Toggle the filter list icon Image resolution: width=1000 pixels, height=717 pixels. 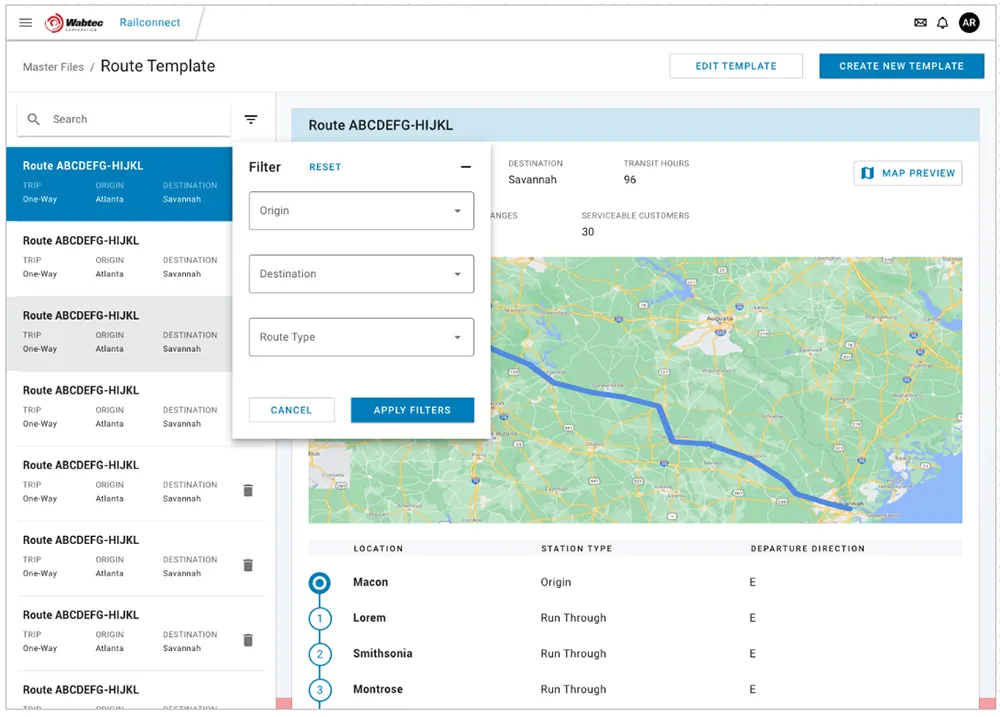(x=251, y=119)
